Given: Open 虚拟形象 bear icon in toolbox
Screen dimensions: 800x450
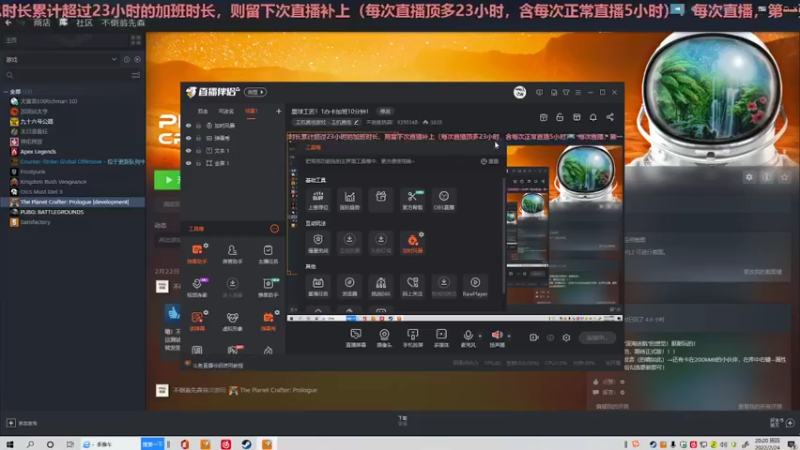Looking at the screenshot, I should click(x=232, y=321).
